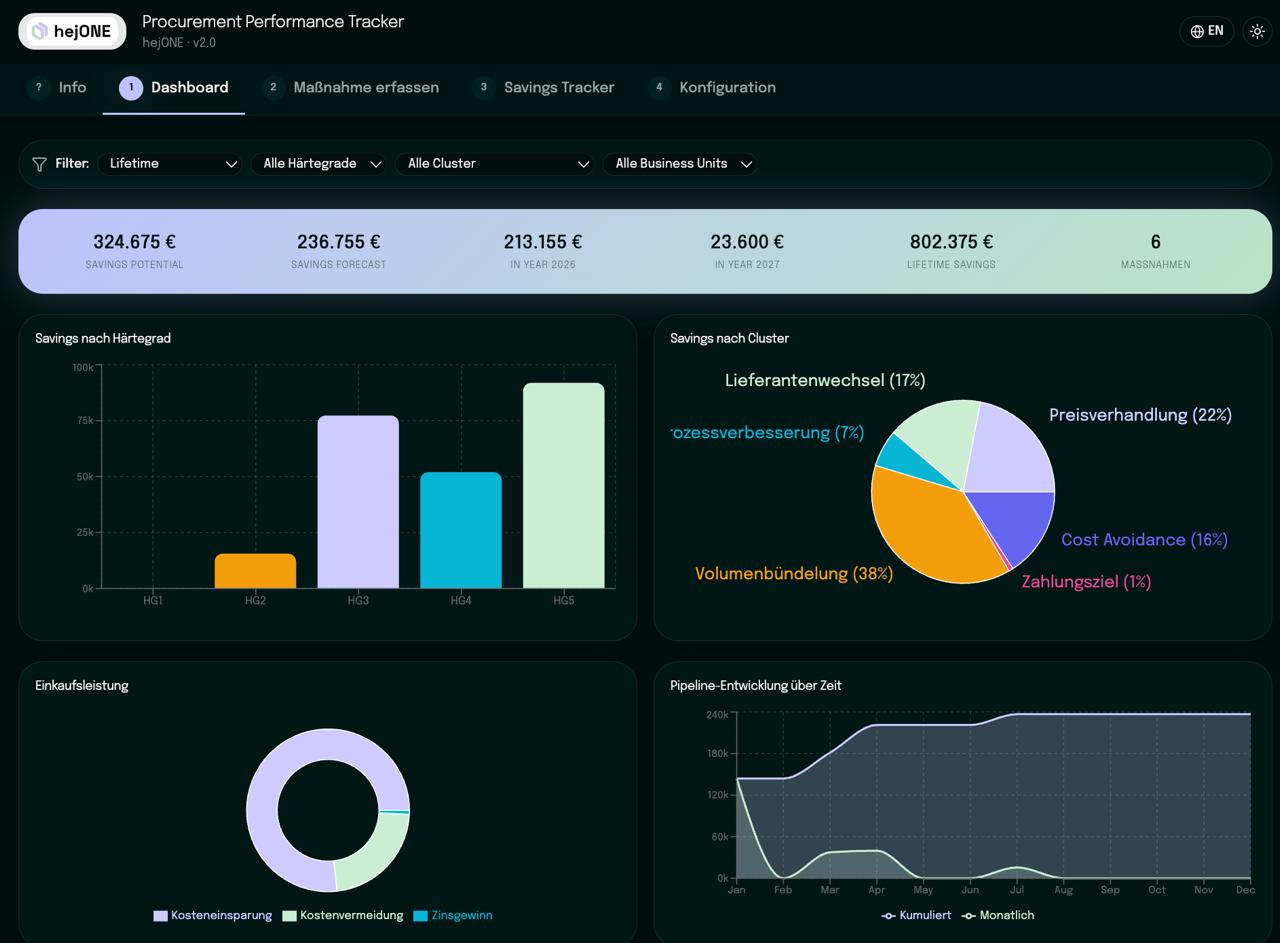1280x943 pixels.
Task: Click the funnel filter icon
Action: coord(39,164)
